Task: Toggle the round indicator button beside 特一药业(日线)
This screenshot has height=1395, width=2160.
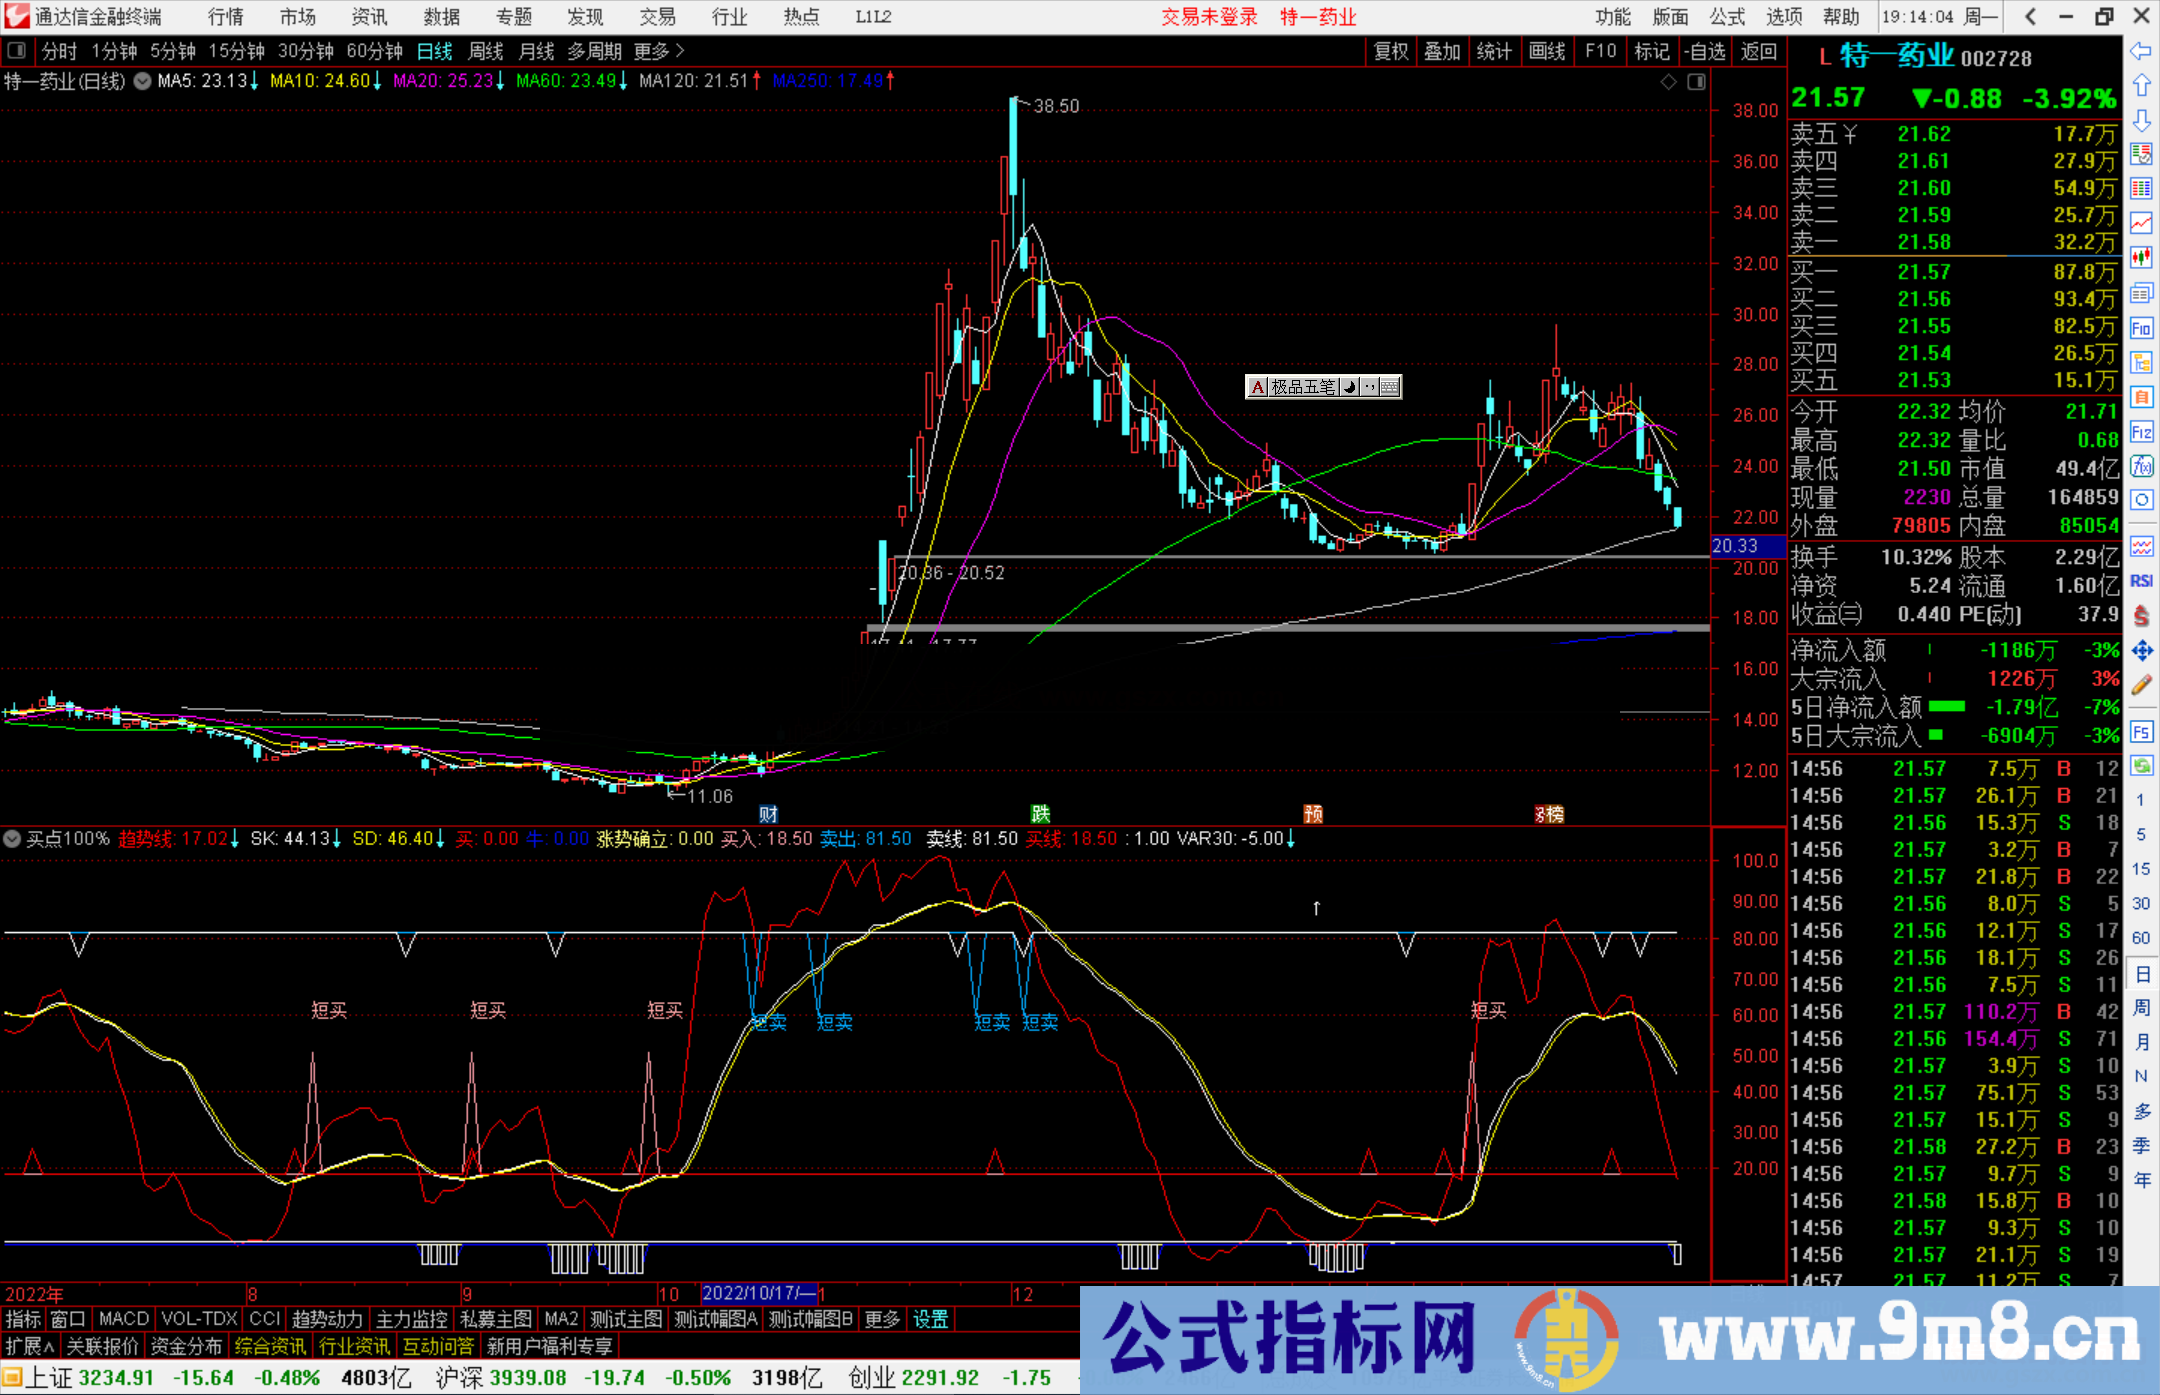Action: pos(142,81)
